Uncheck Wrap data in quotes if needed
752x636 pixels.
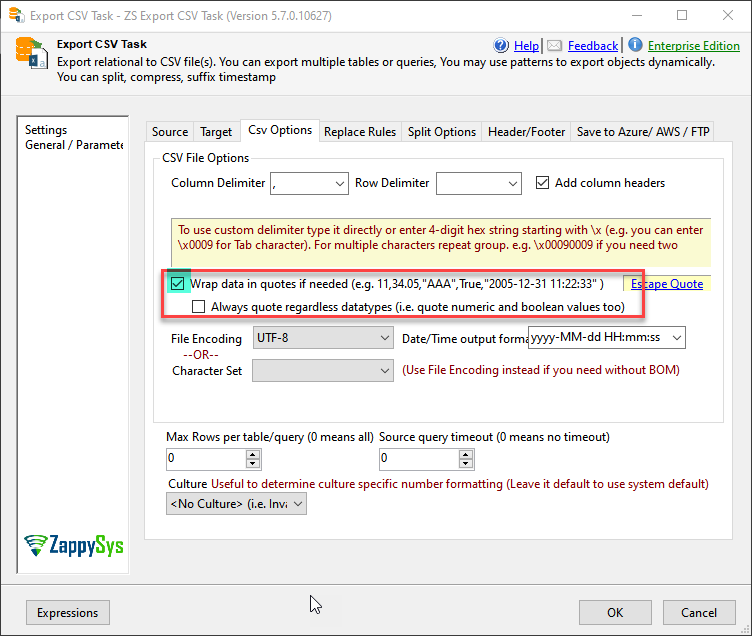pyautogui.click(x=177, y=284)
